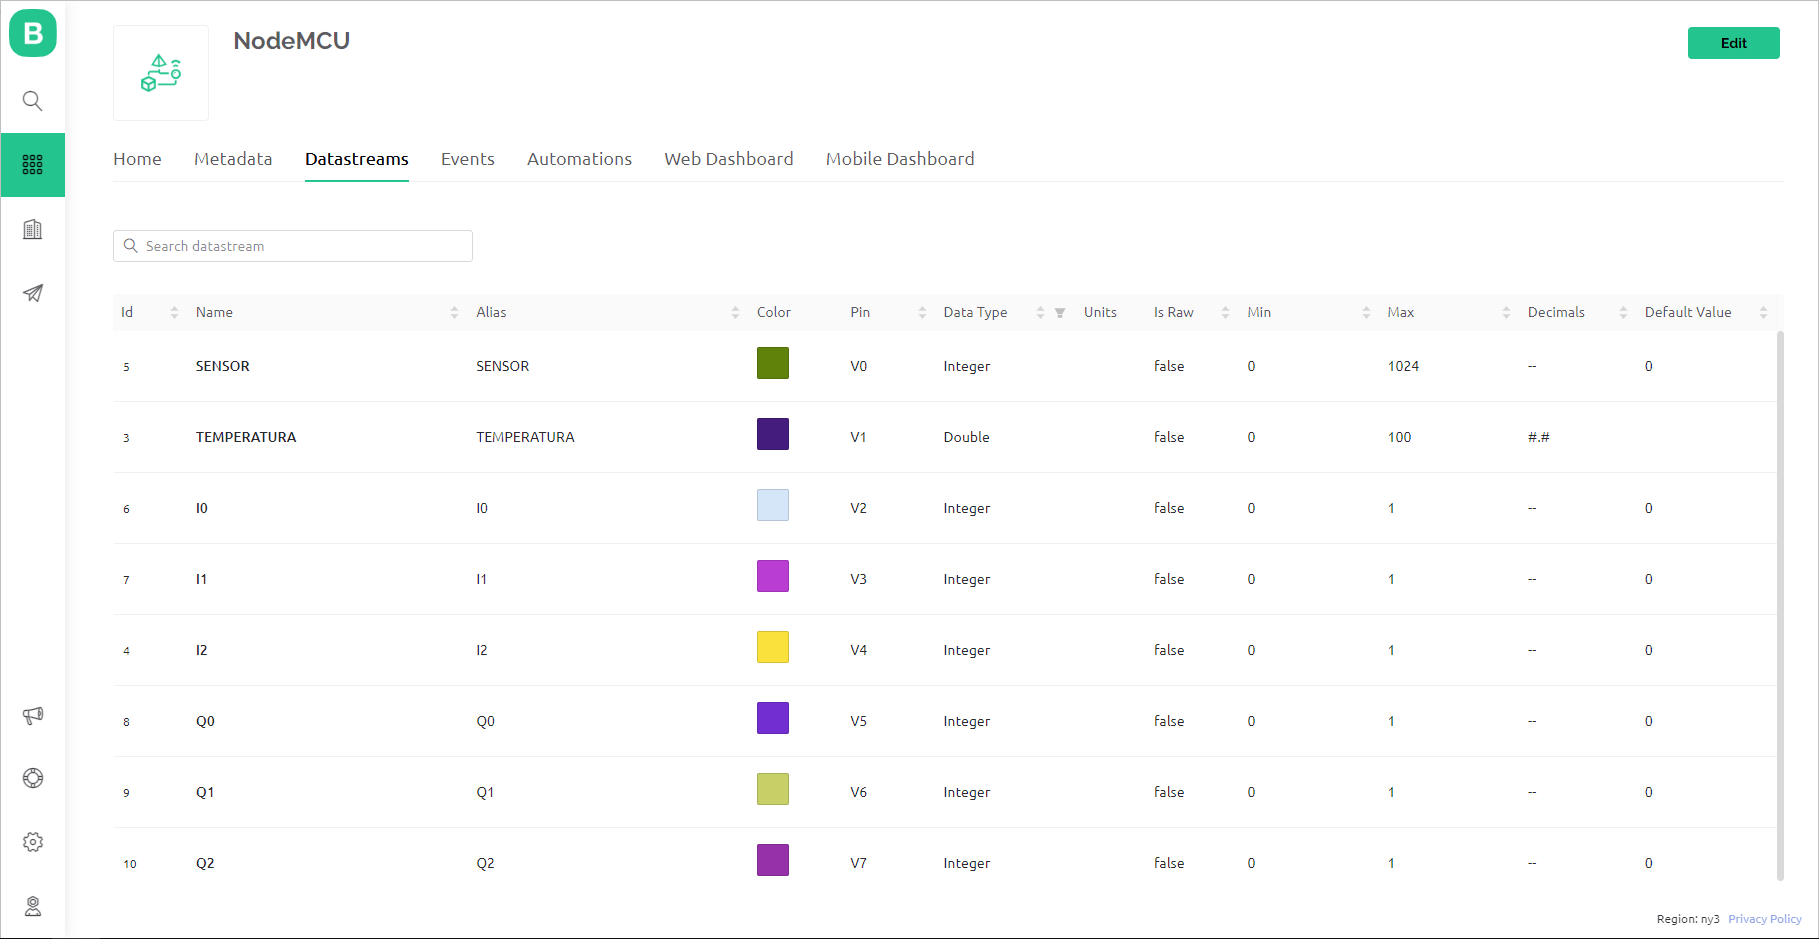Click the violet Q0 color swatch
1819x939 pixels.
773,718
